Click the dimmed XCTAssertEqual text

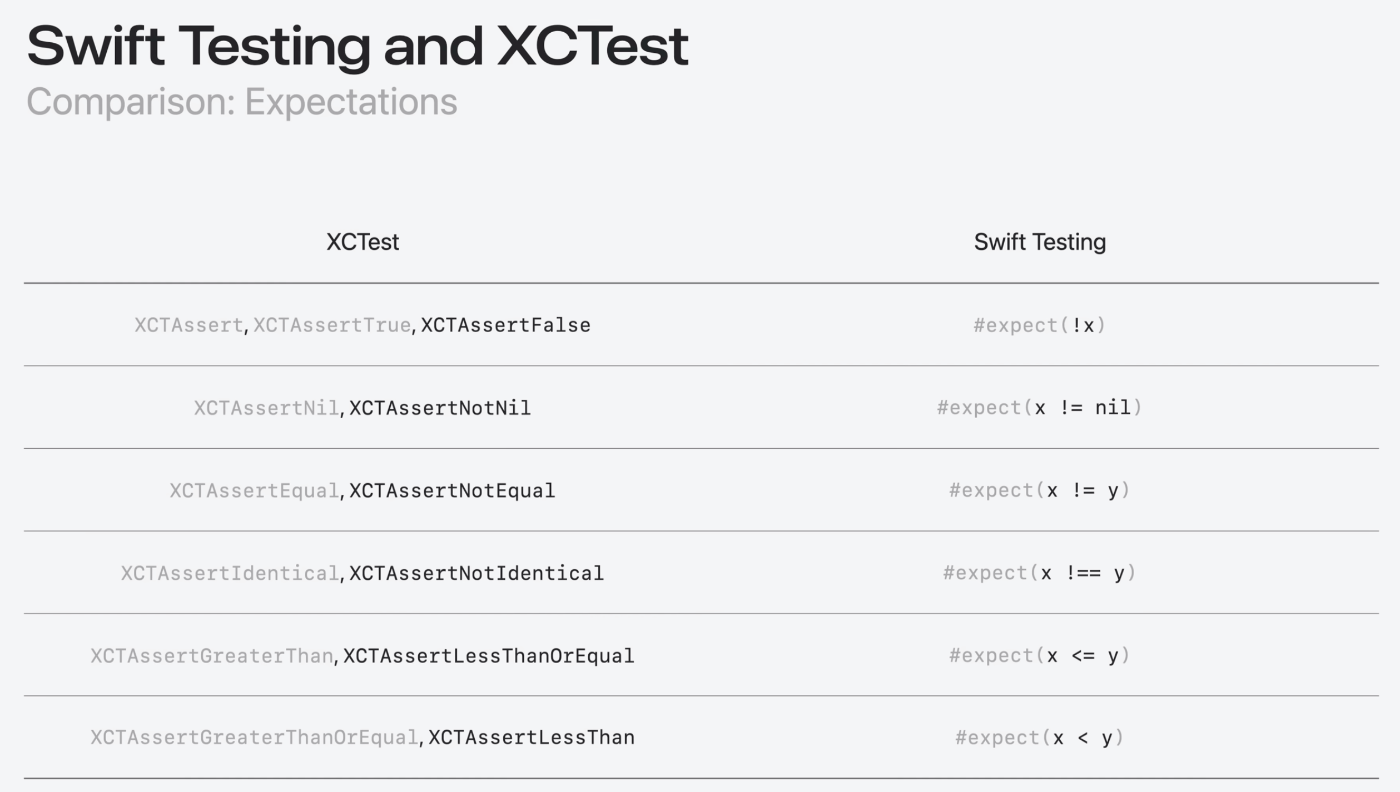(x=254, y=491)
